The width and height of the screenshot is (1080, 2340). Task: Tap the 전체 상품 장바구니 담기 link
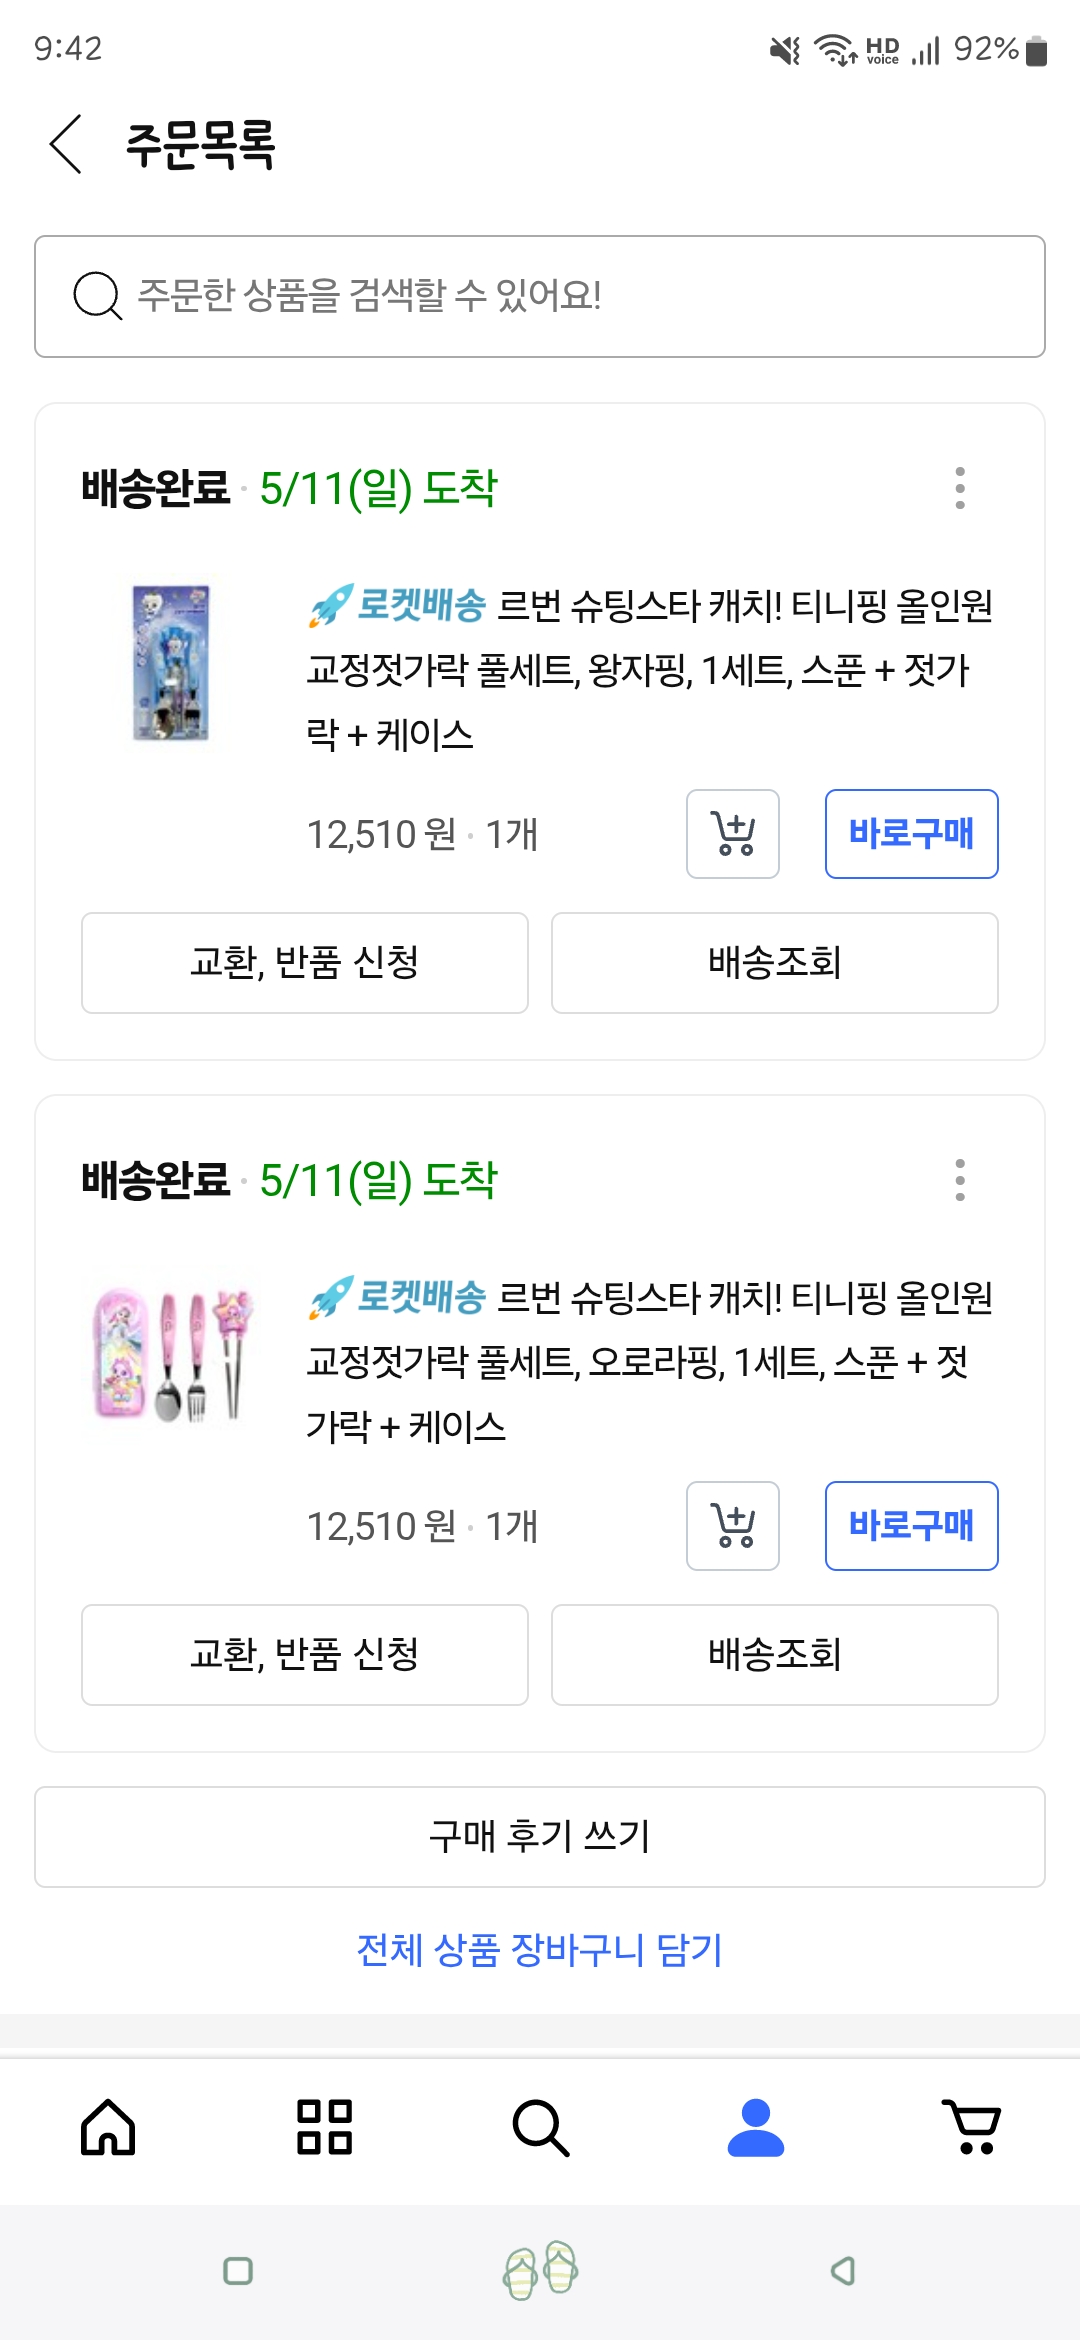[x=540, y=1950]
